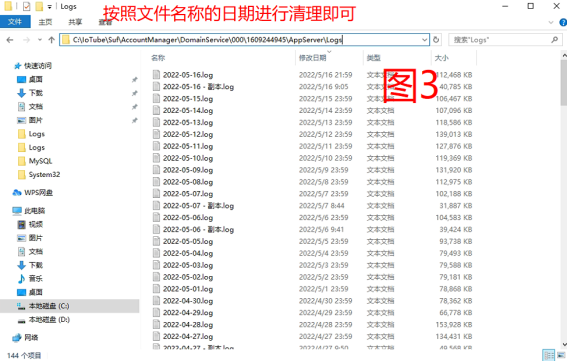
Task: Select file 2022-05-07 - 副本.log
Action: pos(198,206)
